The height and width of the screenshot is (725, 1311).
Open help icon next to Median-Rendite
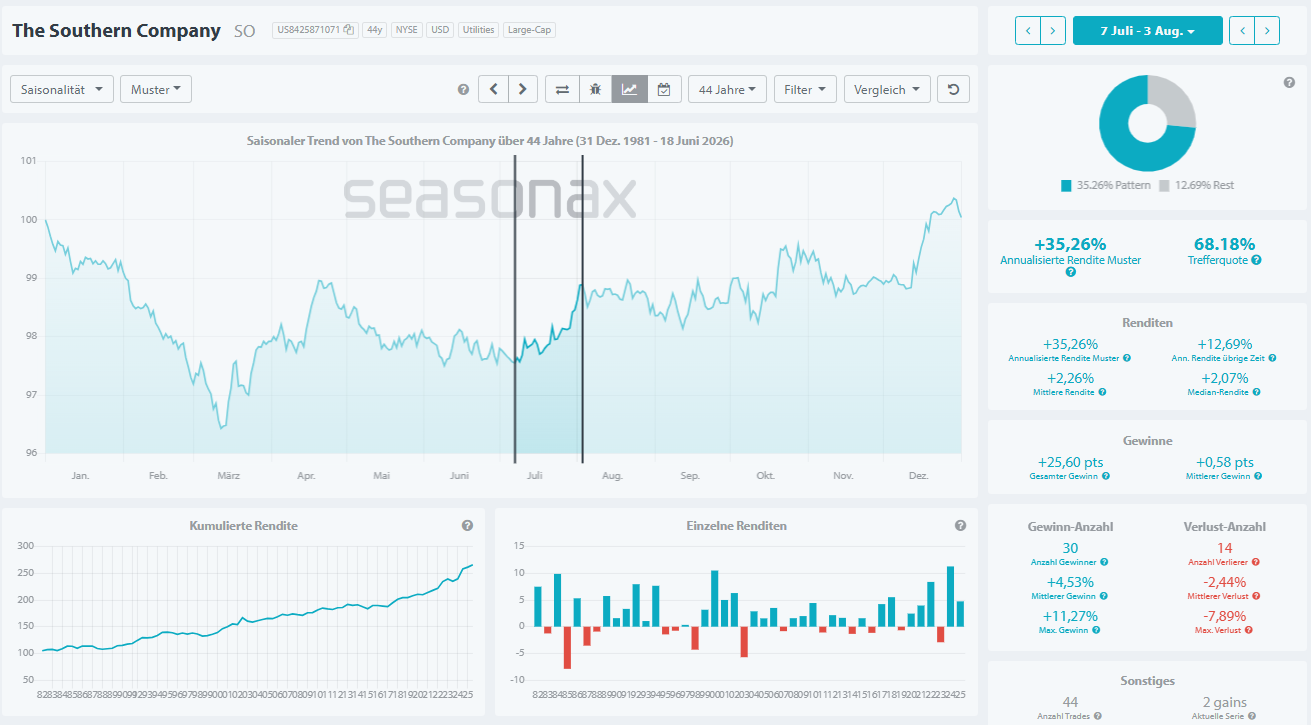click(x=1258, y=392)
